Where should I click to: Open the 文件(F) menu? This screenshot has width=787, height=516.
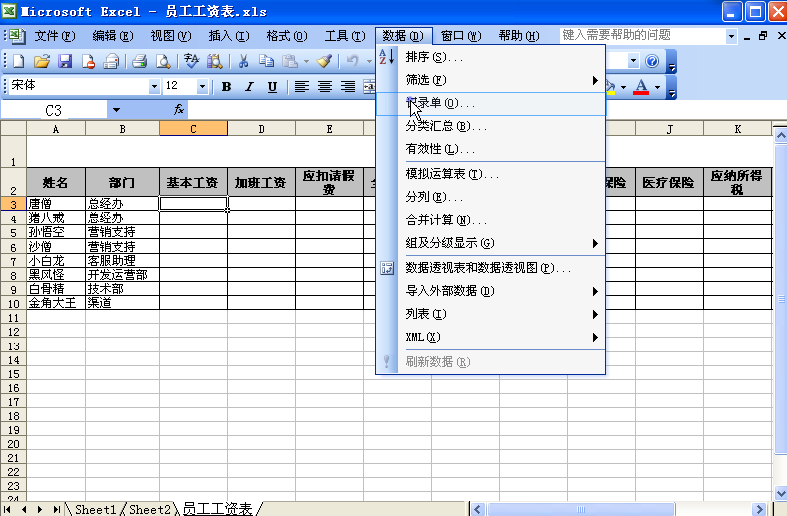click(55, 36)
